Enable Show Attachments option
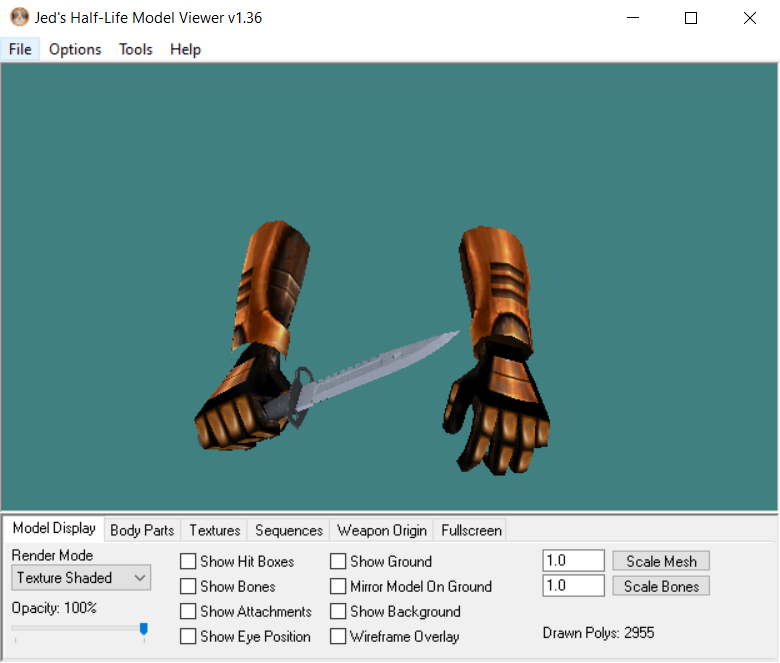780x663 pixels. coord(188,612)
